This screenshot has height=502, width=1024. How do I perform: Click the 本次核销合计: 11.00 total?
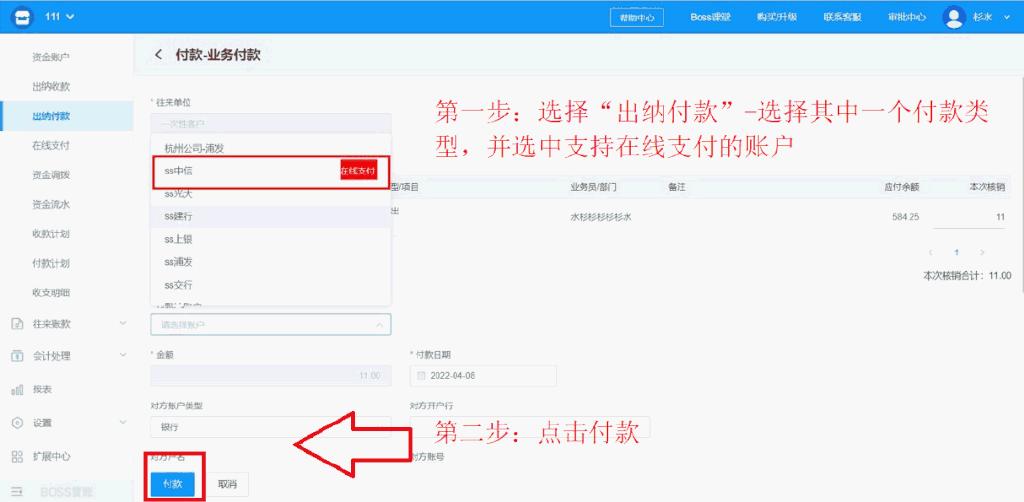pyautogui.click(x=967, y=275)
